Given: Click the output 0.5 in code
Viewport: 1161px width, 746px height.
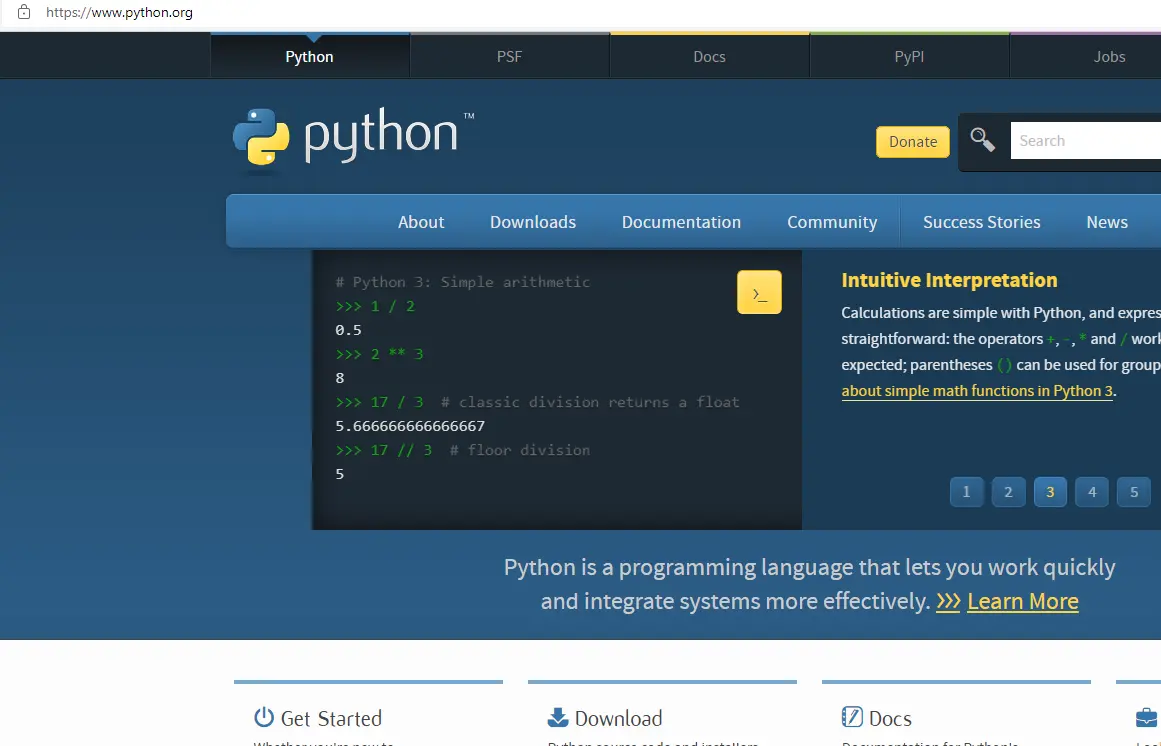Looking at the screenshot, I should coord(349,330).
